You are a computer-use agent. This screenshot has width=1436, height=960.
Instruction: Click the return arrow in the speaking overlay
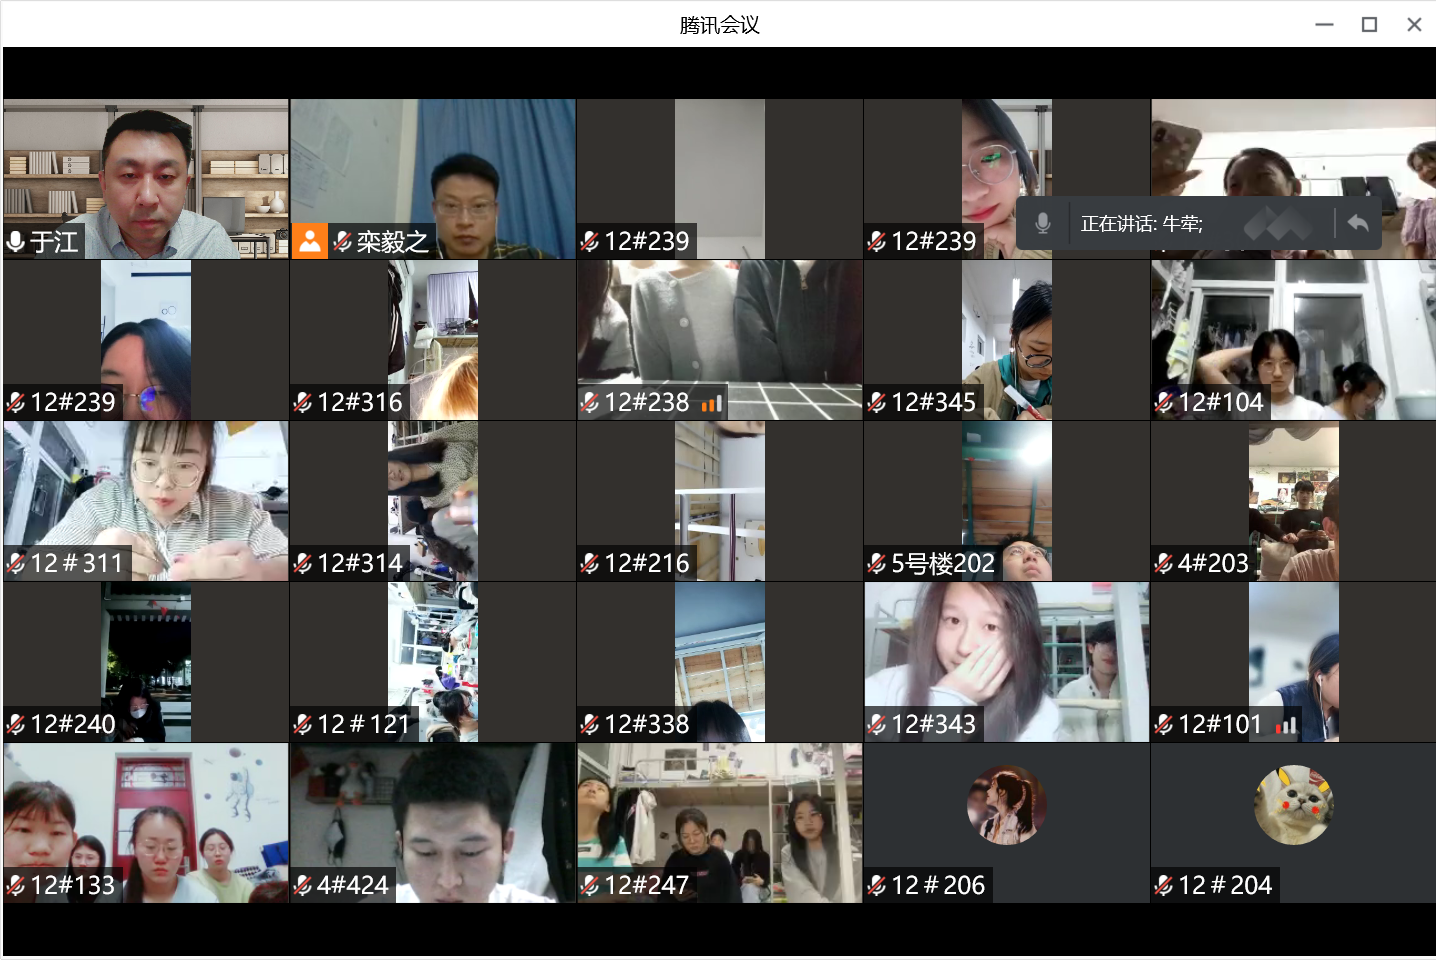(x=1357, y=223)
